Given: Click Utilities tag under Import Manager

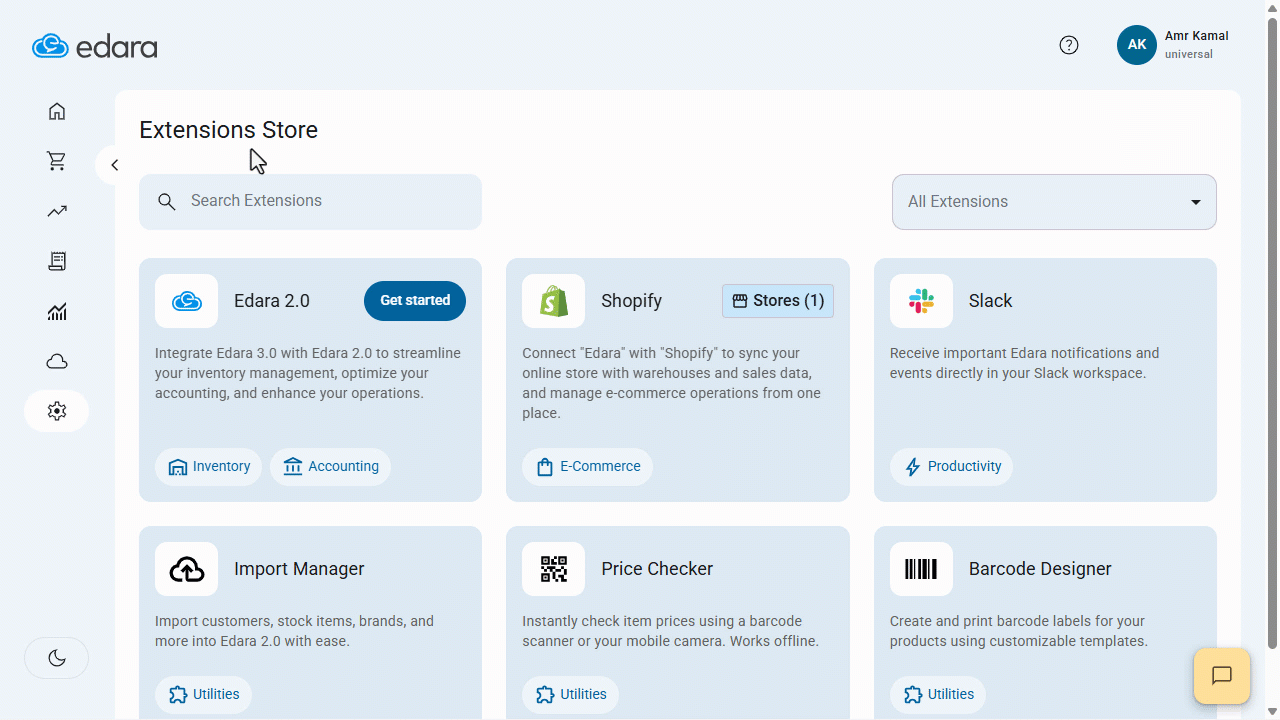Looking at the screenshot, I should point(204,695).
